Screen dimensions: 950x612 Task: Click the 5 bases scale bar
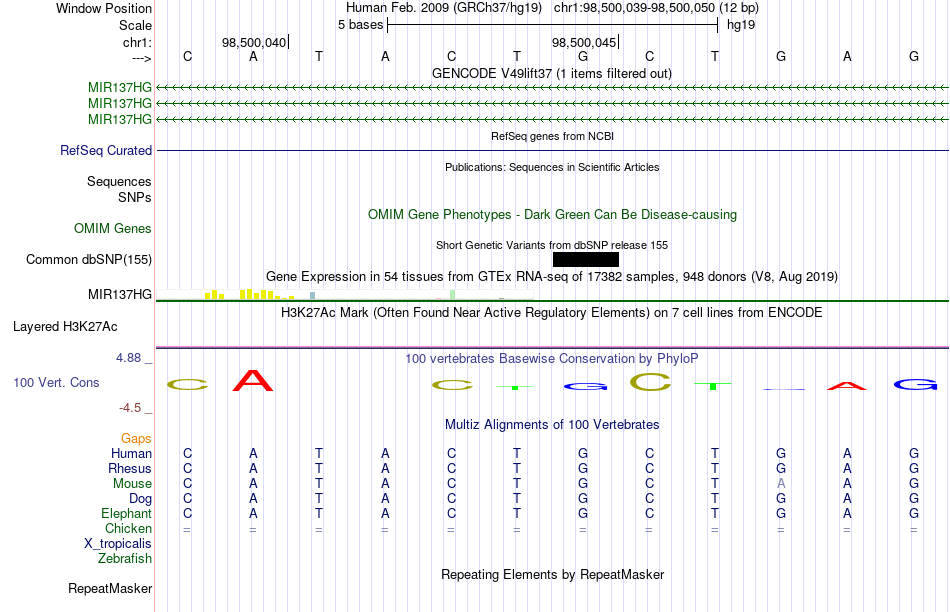point(553,25)
